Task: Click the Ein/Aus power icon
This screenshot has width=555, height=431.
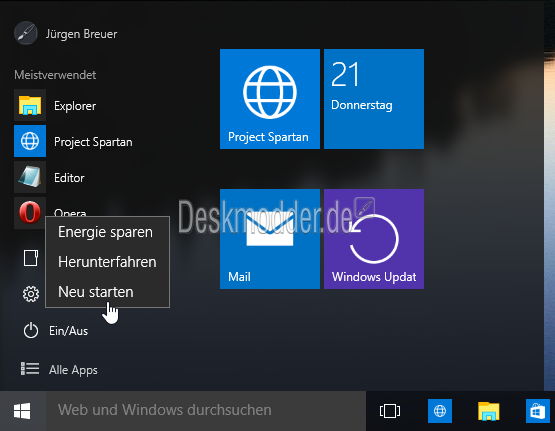Action: coord(31,331)
